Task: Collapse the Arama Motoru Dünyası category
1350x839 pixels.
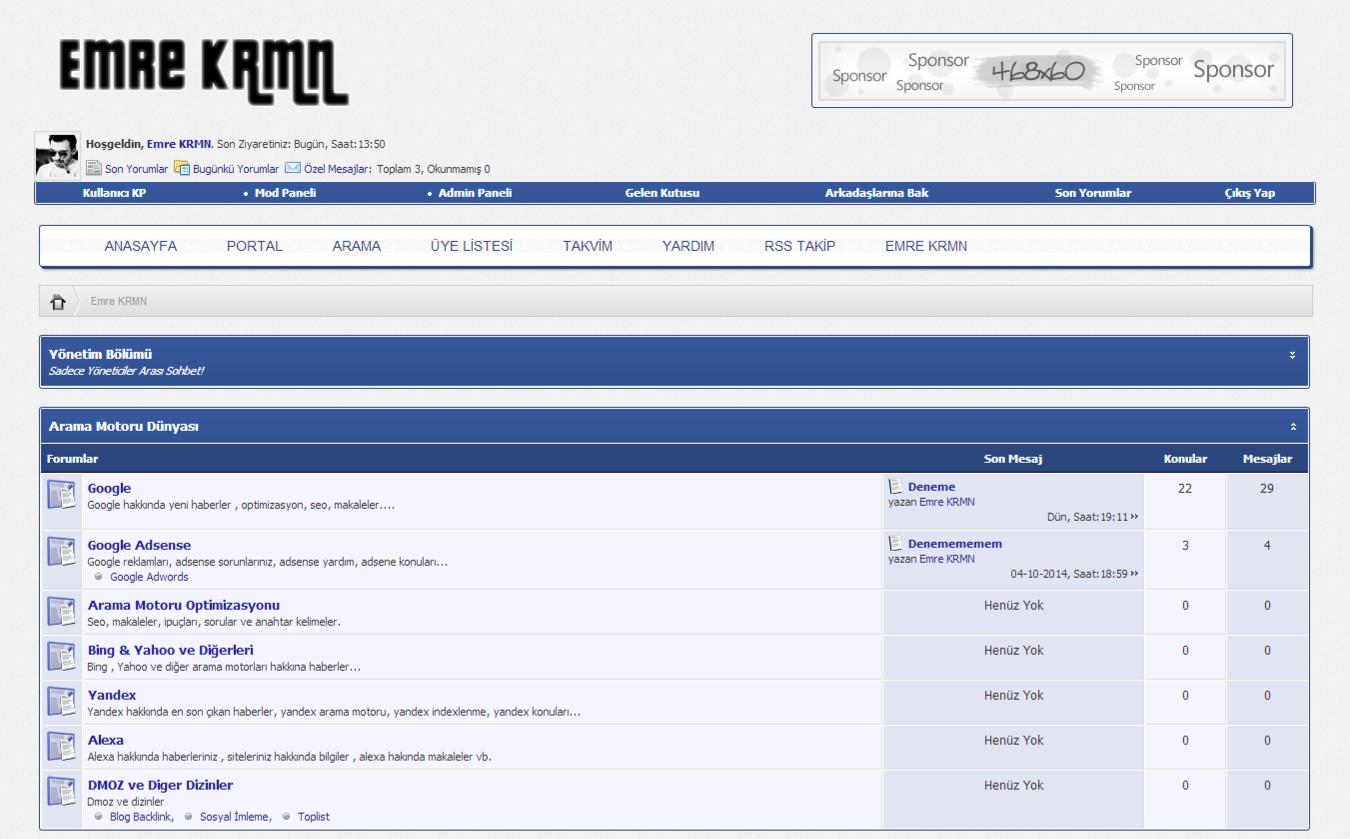Action: pyautogui.click(x=1292, y=427)
